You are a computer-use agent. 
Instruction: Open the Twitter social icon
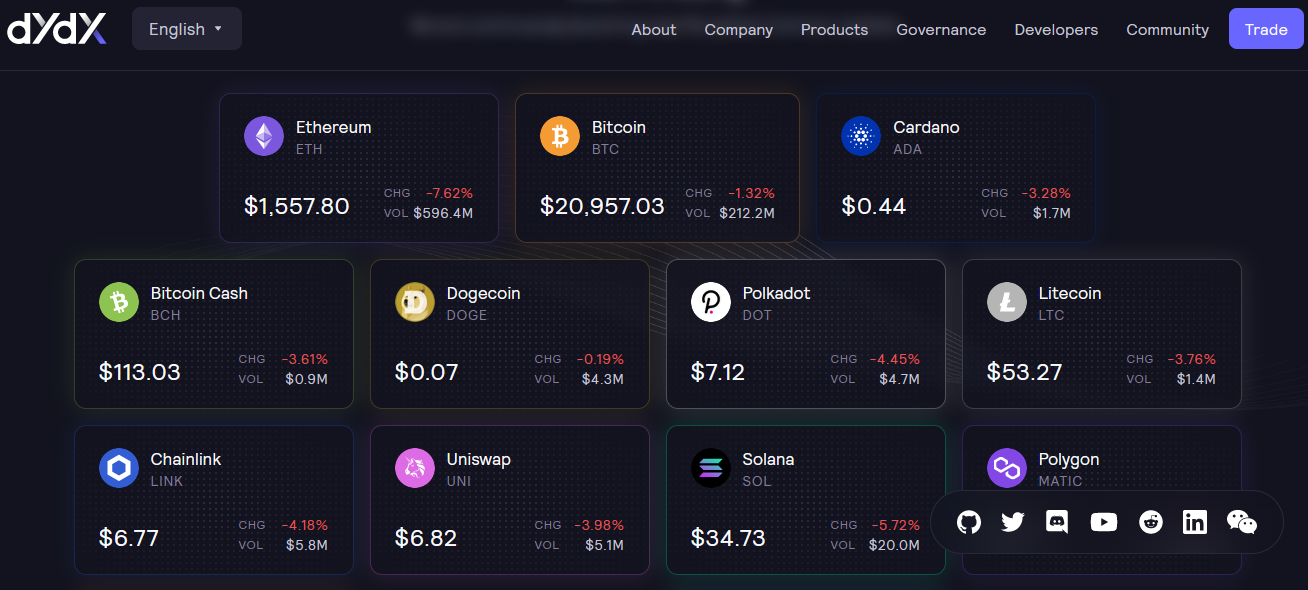(1012, 522)
